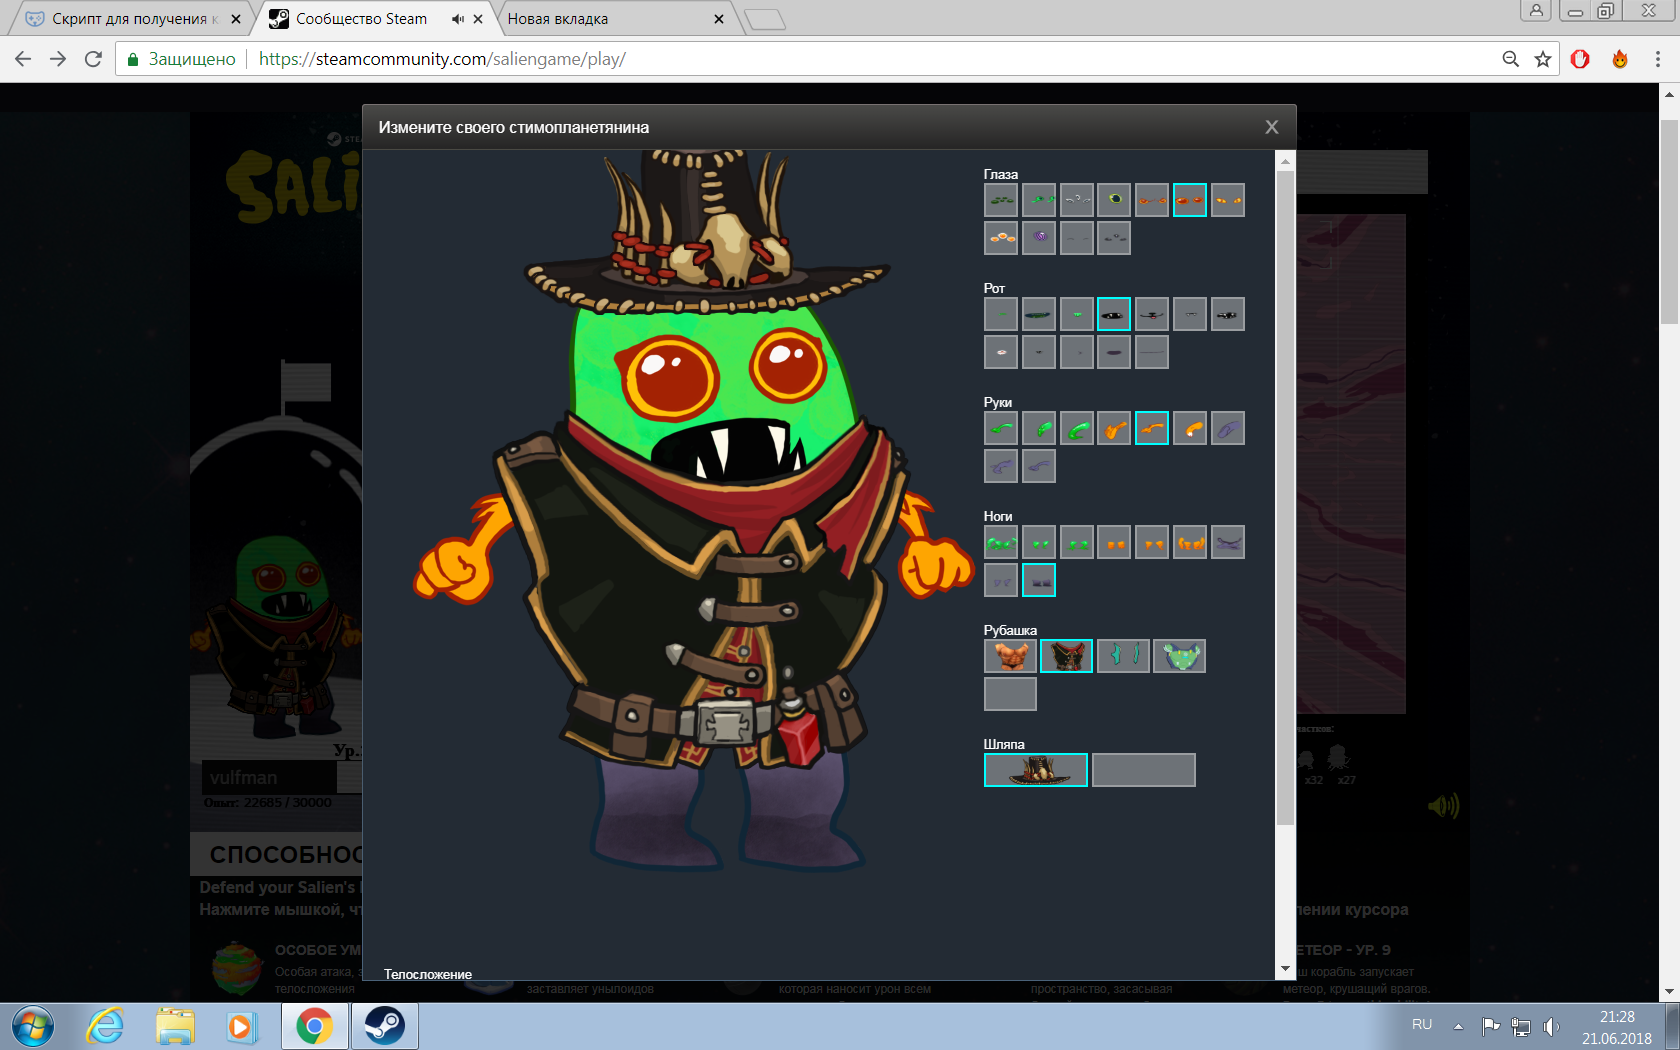Select the highlighted purple boots legs
1680x1050 pixels.
(1039, 580)
